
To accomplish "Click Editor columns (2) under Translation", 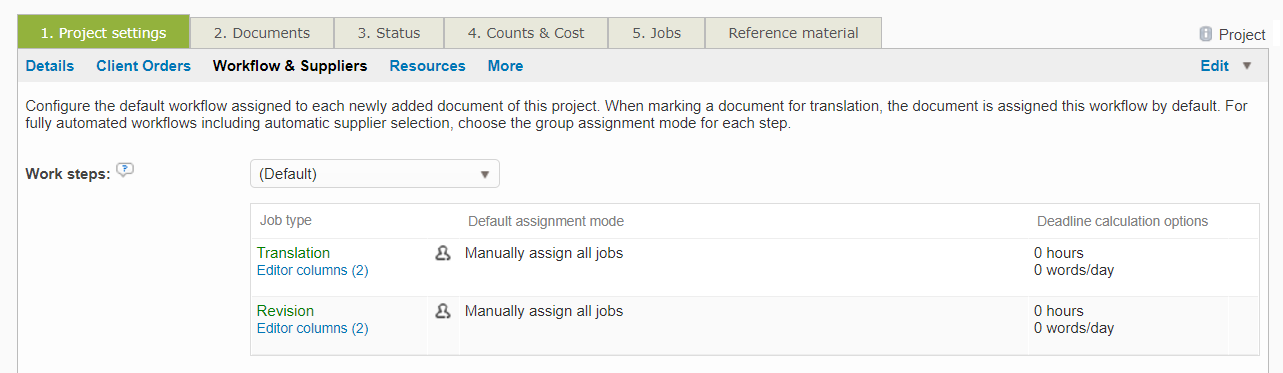I will (x=312, y=270).
